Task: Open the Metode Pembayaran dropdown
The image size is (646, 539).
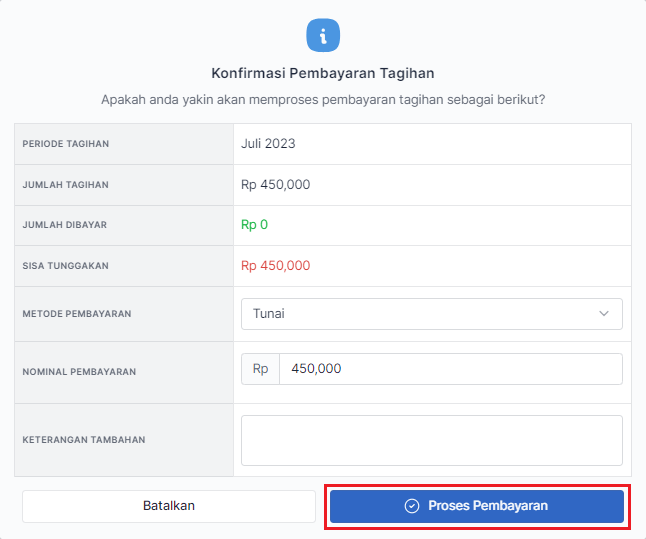Action: coord(431,314)
